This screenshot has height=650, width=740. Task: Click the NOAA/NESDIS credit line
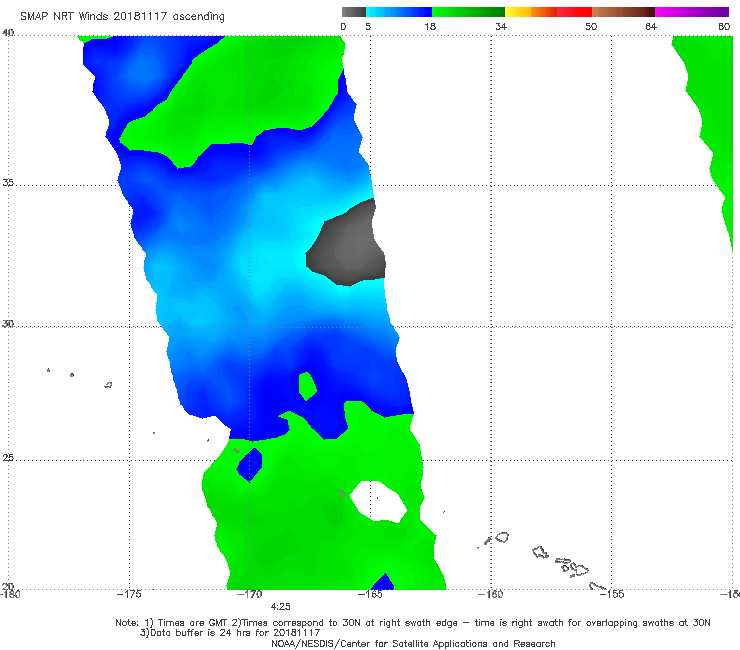pos(413,644)
